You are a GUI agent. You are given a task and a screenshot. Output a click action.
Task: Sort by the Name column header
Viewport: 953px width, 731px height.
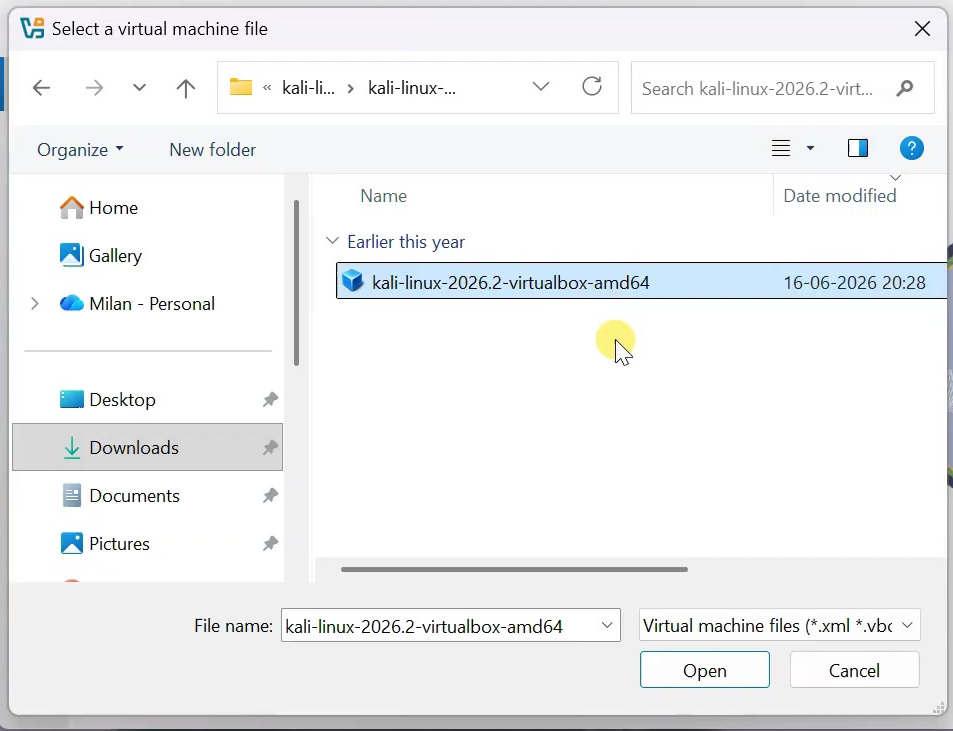click(x=383, y=196)
